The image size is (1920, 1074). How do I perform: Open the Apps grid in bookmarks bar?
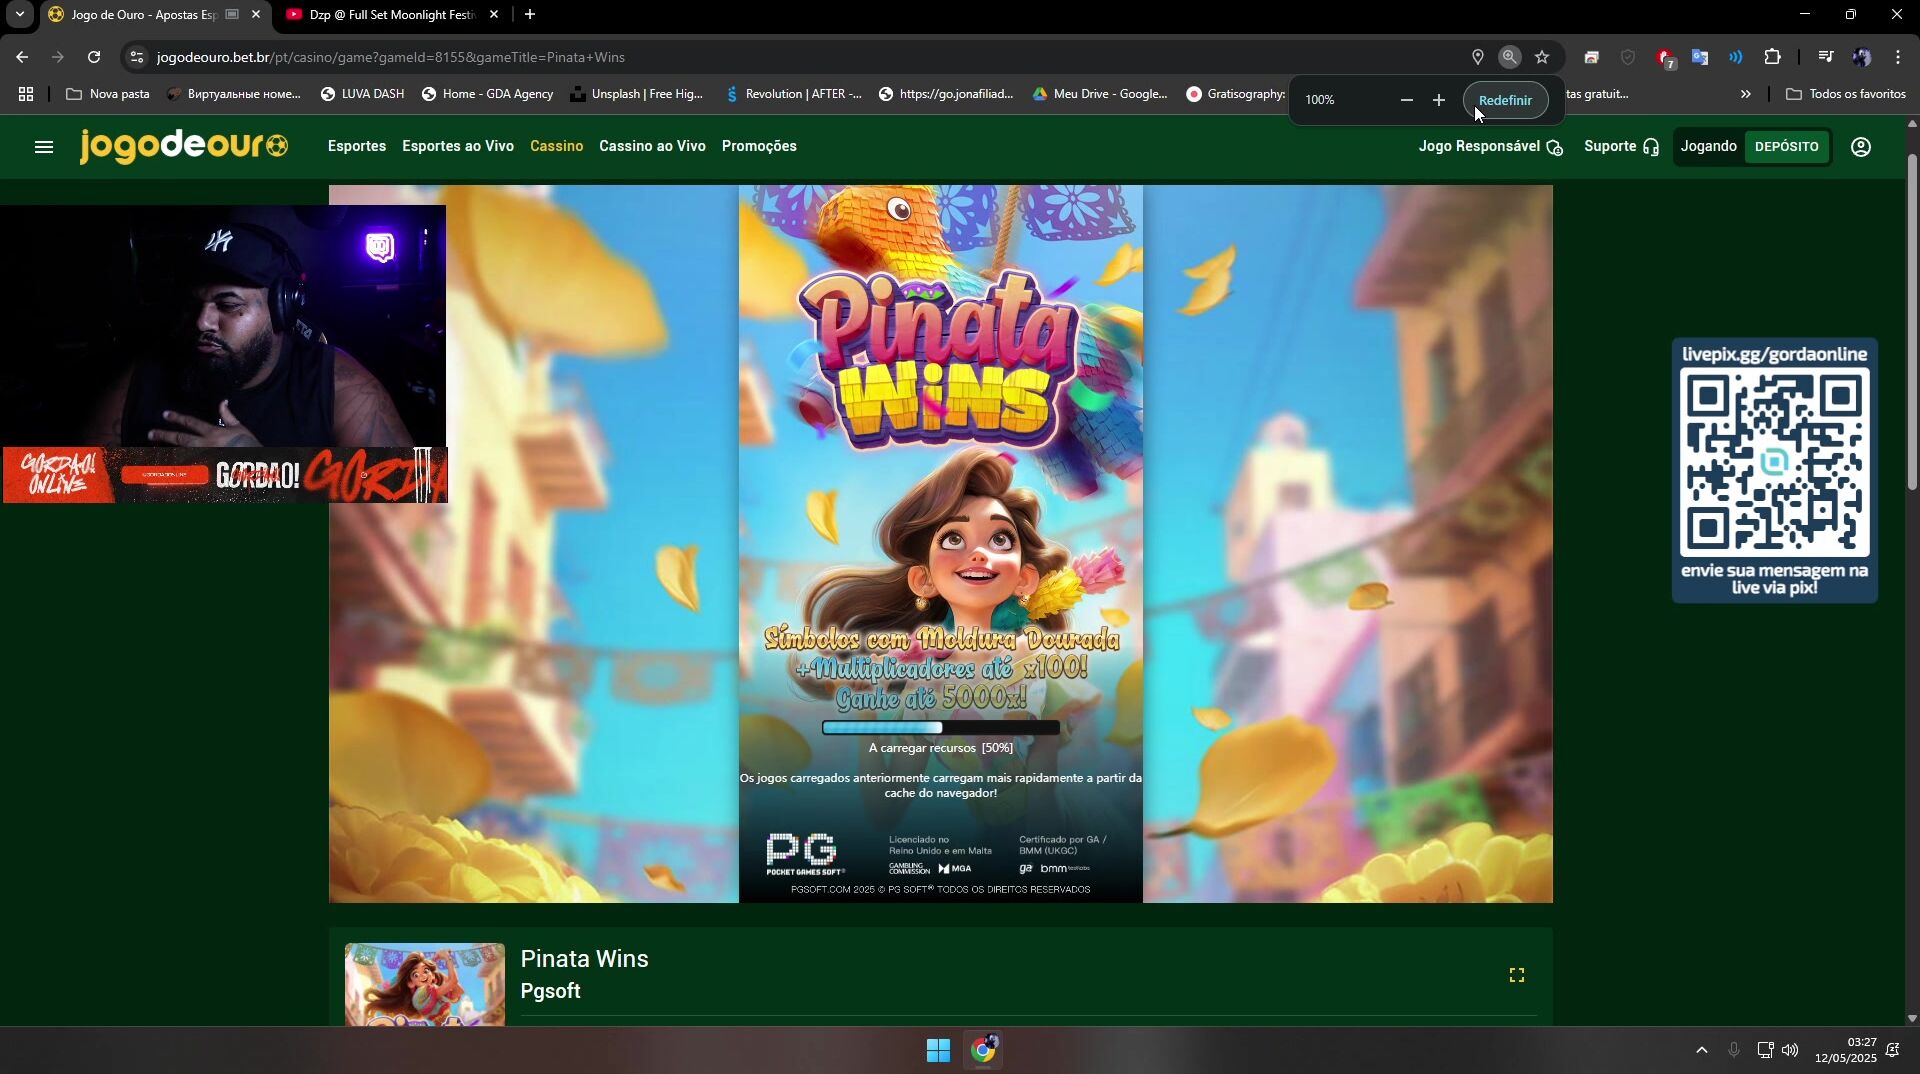coord(26,94)
